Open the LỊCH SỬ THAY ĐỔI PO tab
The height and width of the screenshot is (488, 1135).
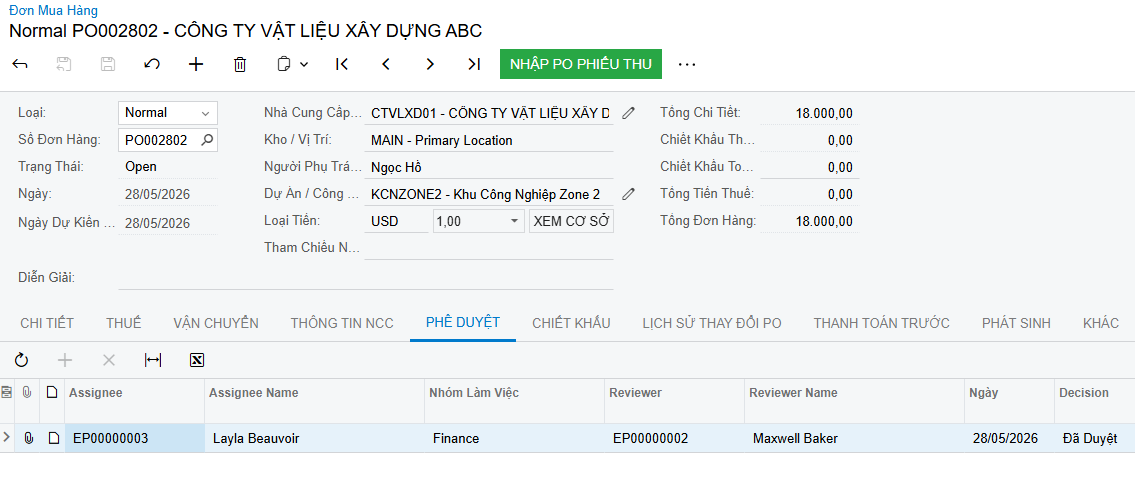712,323
